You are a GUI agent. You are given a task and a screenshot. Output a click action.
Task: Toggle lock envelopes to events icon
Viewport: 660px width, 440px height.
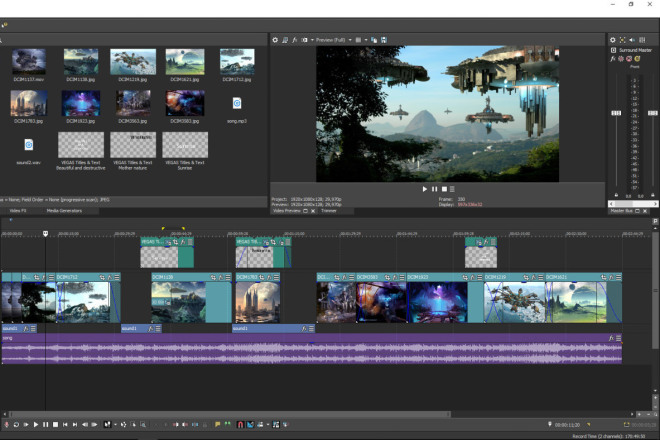[276, 424]
